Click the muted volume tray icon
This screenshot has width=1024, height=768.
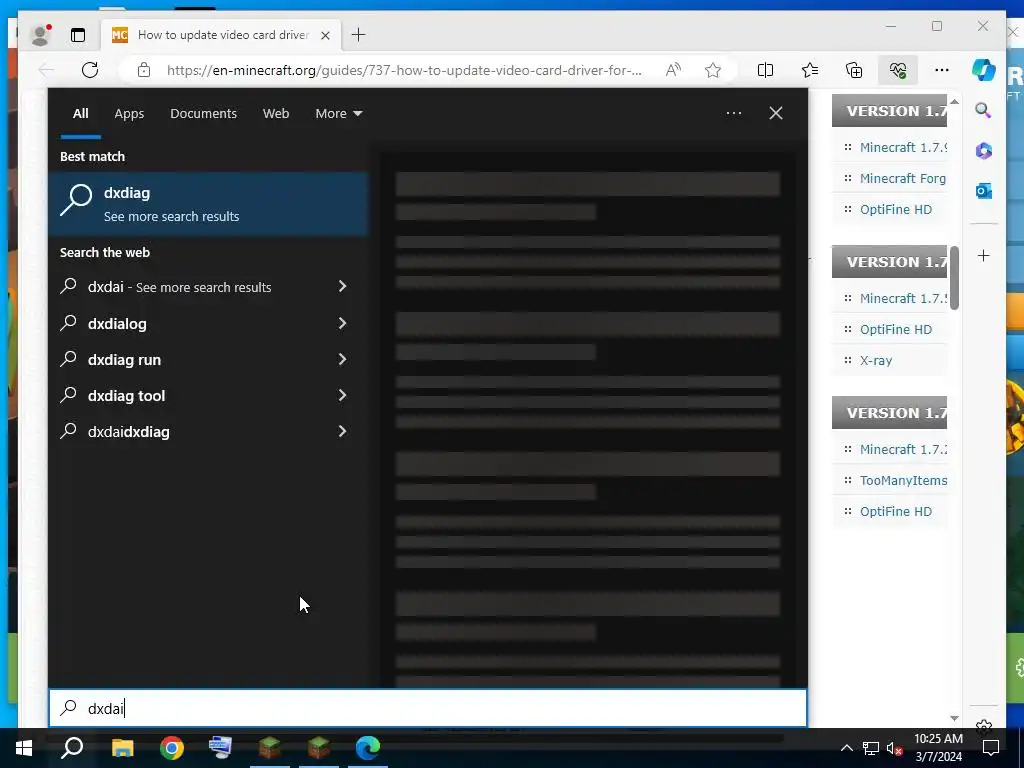[894, 748]
